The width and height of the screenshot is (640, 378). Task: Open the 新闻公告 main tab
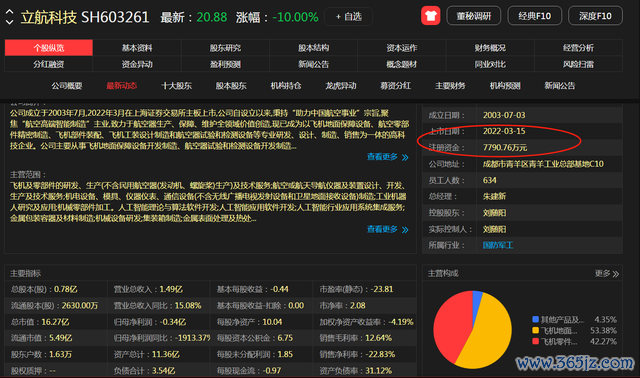[x=313, y=64]
